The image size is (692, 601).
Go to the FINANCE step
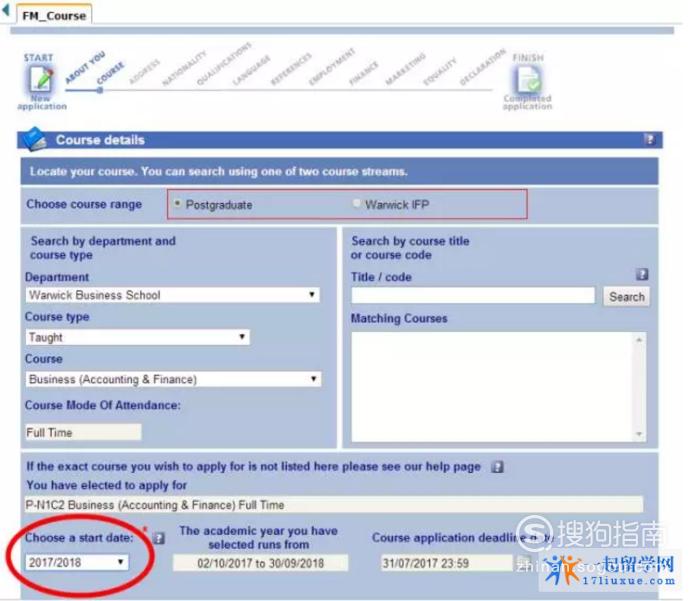364,73
